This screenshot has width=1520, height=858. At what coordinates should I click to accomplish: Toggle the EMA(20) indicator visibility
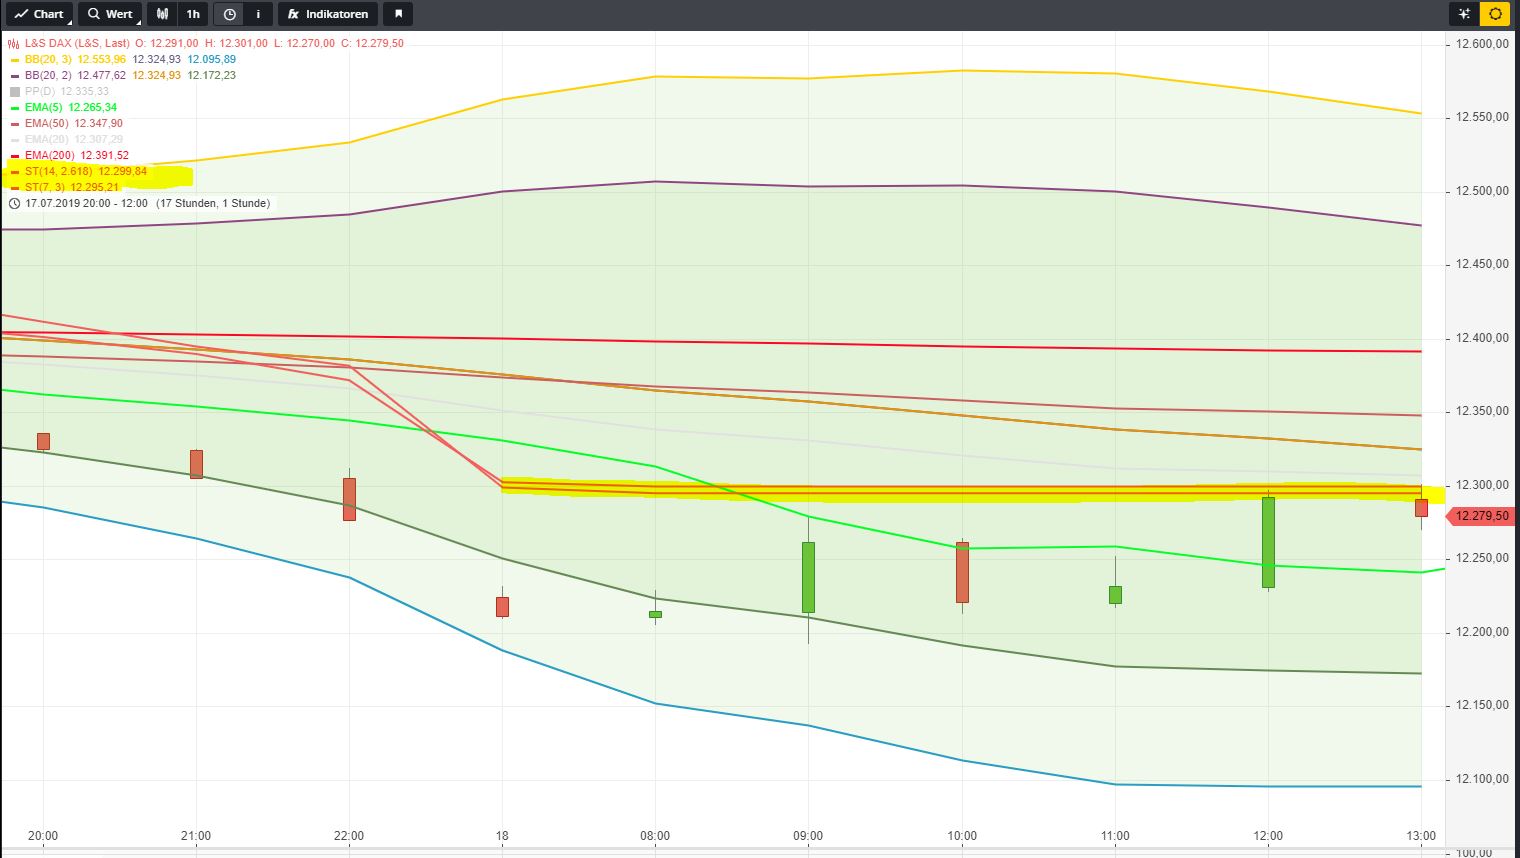pos(13,139)
